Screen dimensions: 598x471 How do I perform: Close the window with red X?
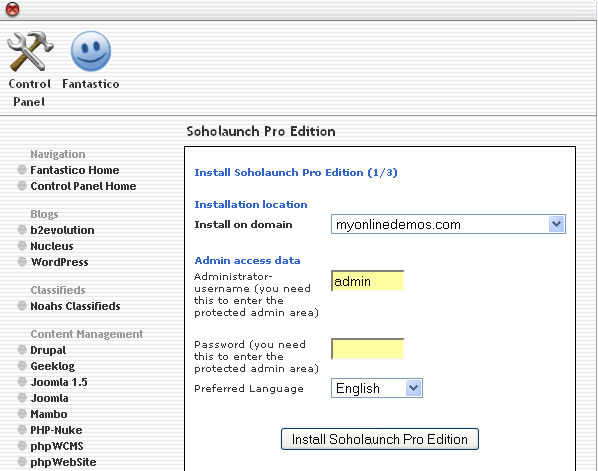click(12, 9)
